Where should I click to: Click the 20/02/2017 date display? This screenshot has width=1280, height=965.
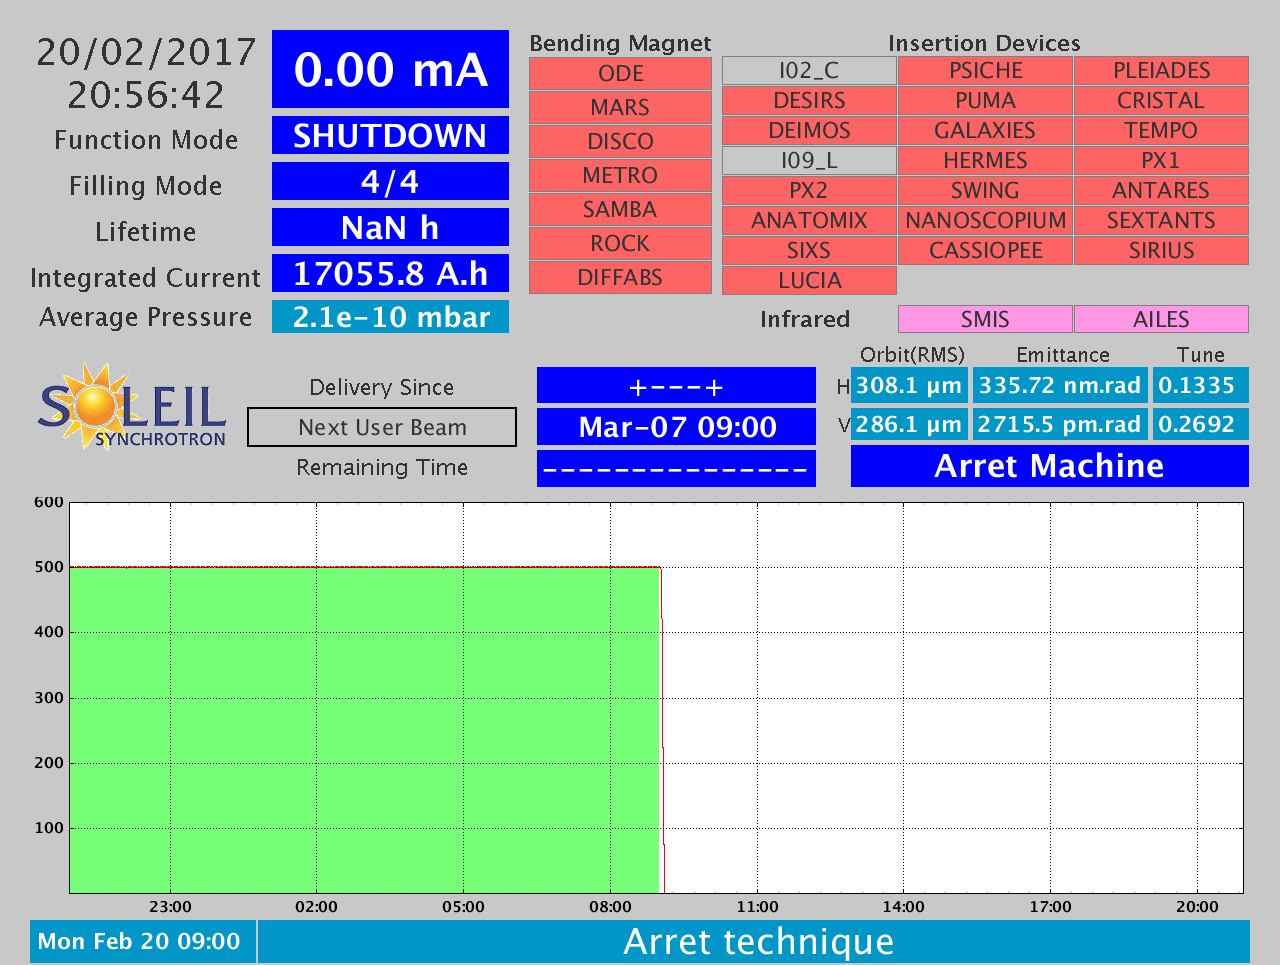[146, 52]
